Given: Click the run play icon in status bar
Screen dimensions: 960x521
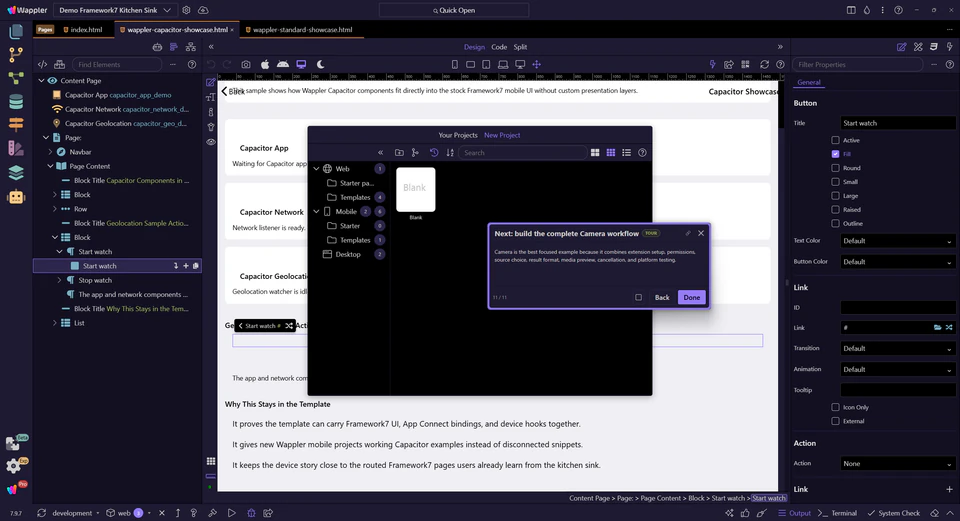Looking at the screenshot, I should click(231, 513).
